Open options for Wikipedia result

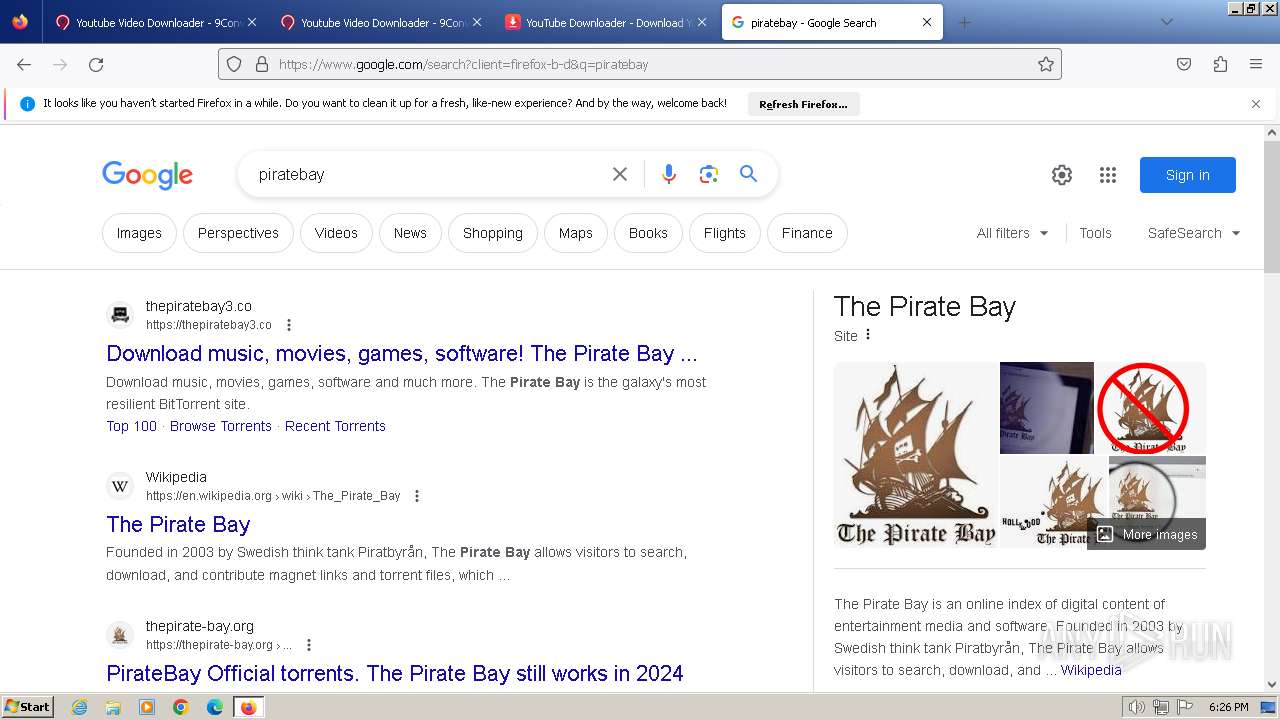417,496
